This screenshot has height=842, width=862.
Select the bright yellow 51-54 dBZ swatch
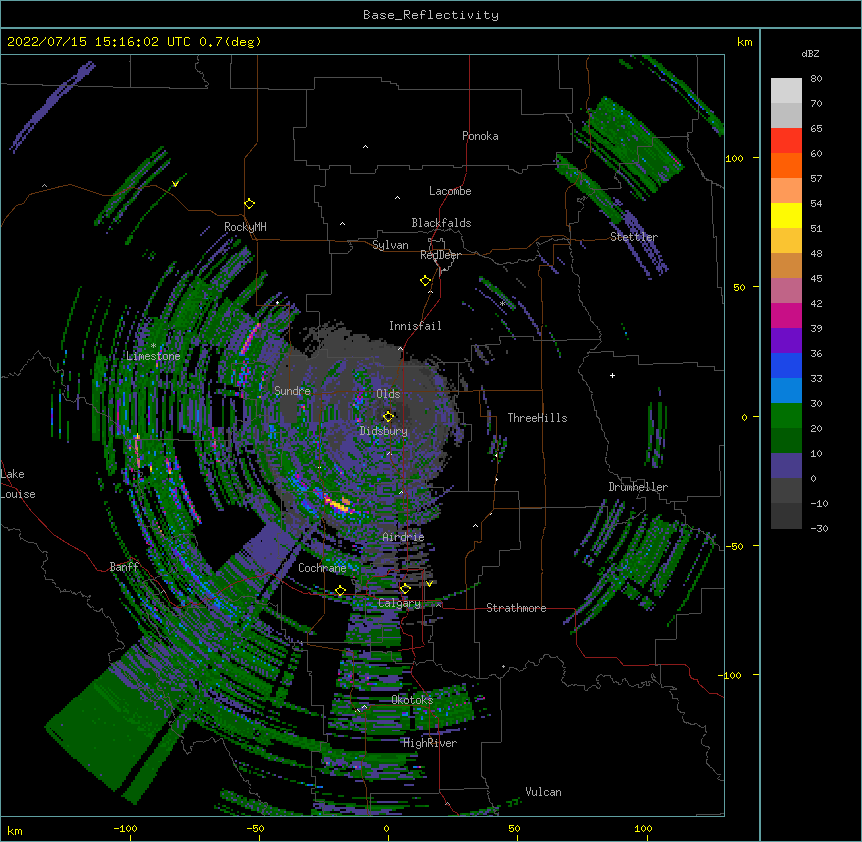click(x=786, y=215)
